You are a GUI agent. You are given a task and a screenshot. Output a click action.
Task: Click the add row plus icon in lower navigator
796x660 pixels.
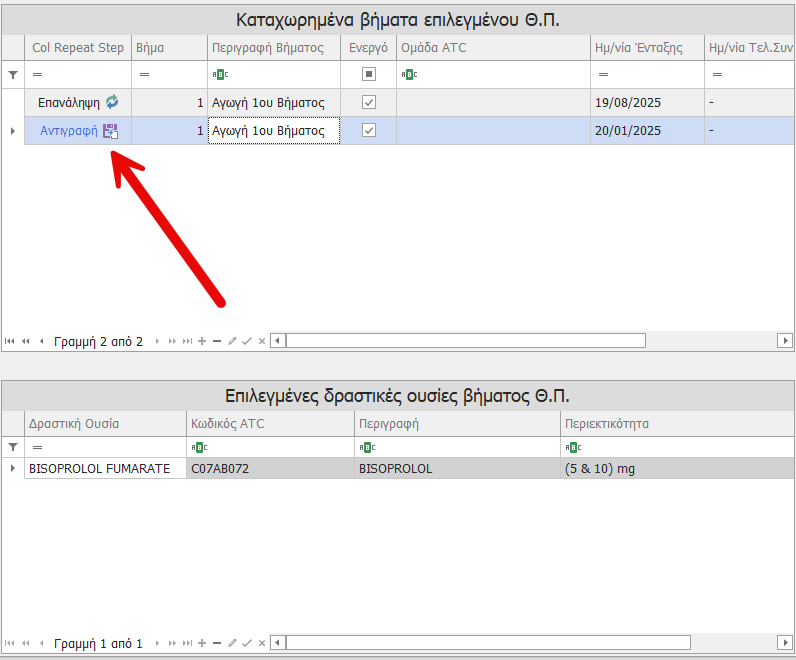click(203, 643)
